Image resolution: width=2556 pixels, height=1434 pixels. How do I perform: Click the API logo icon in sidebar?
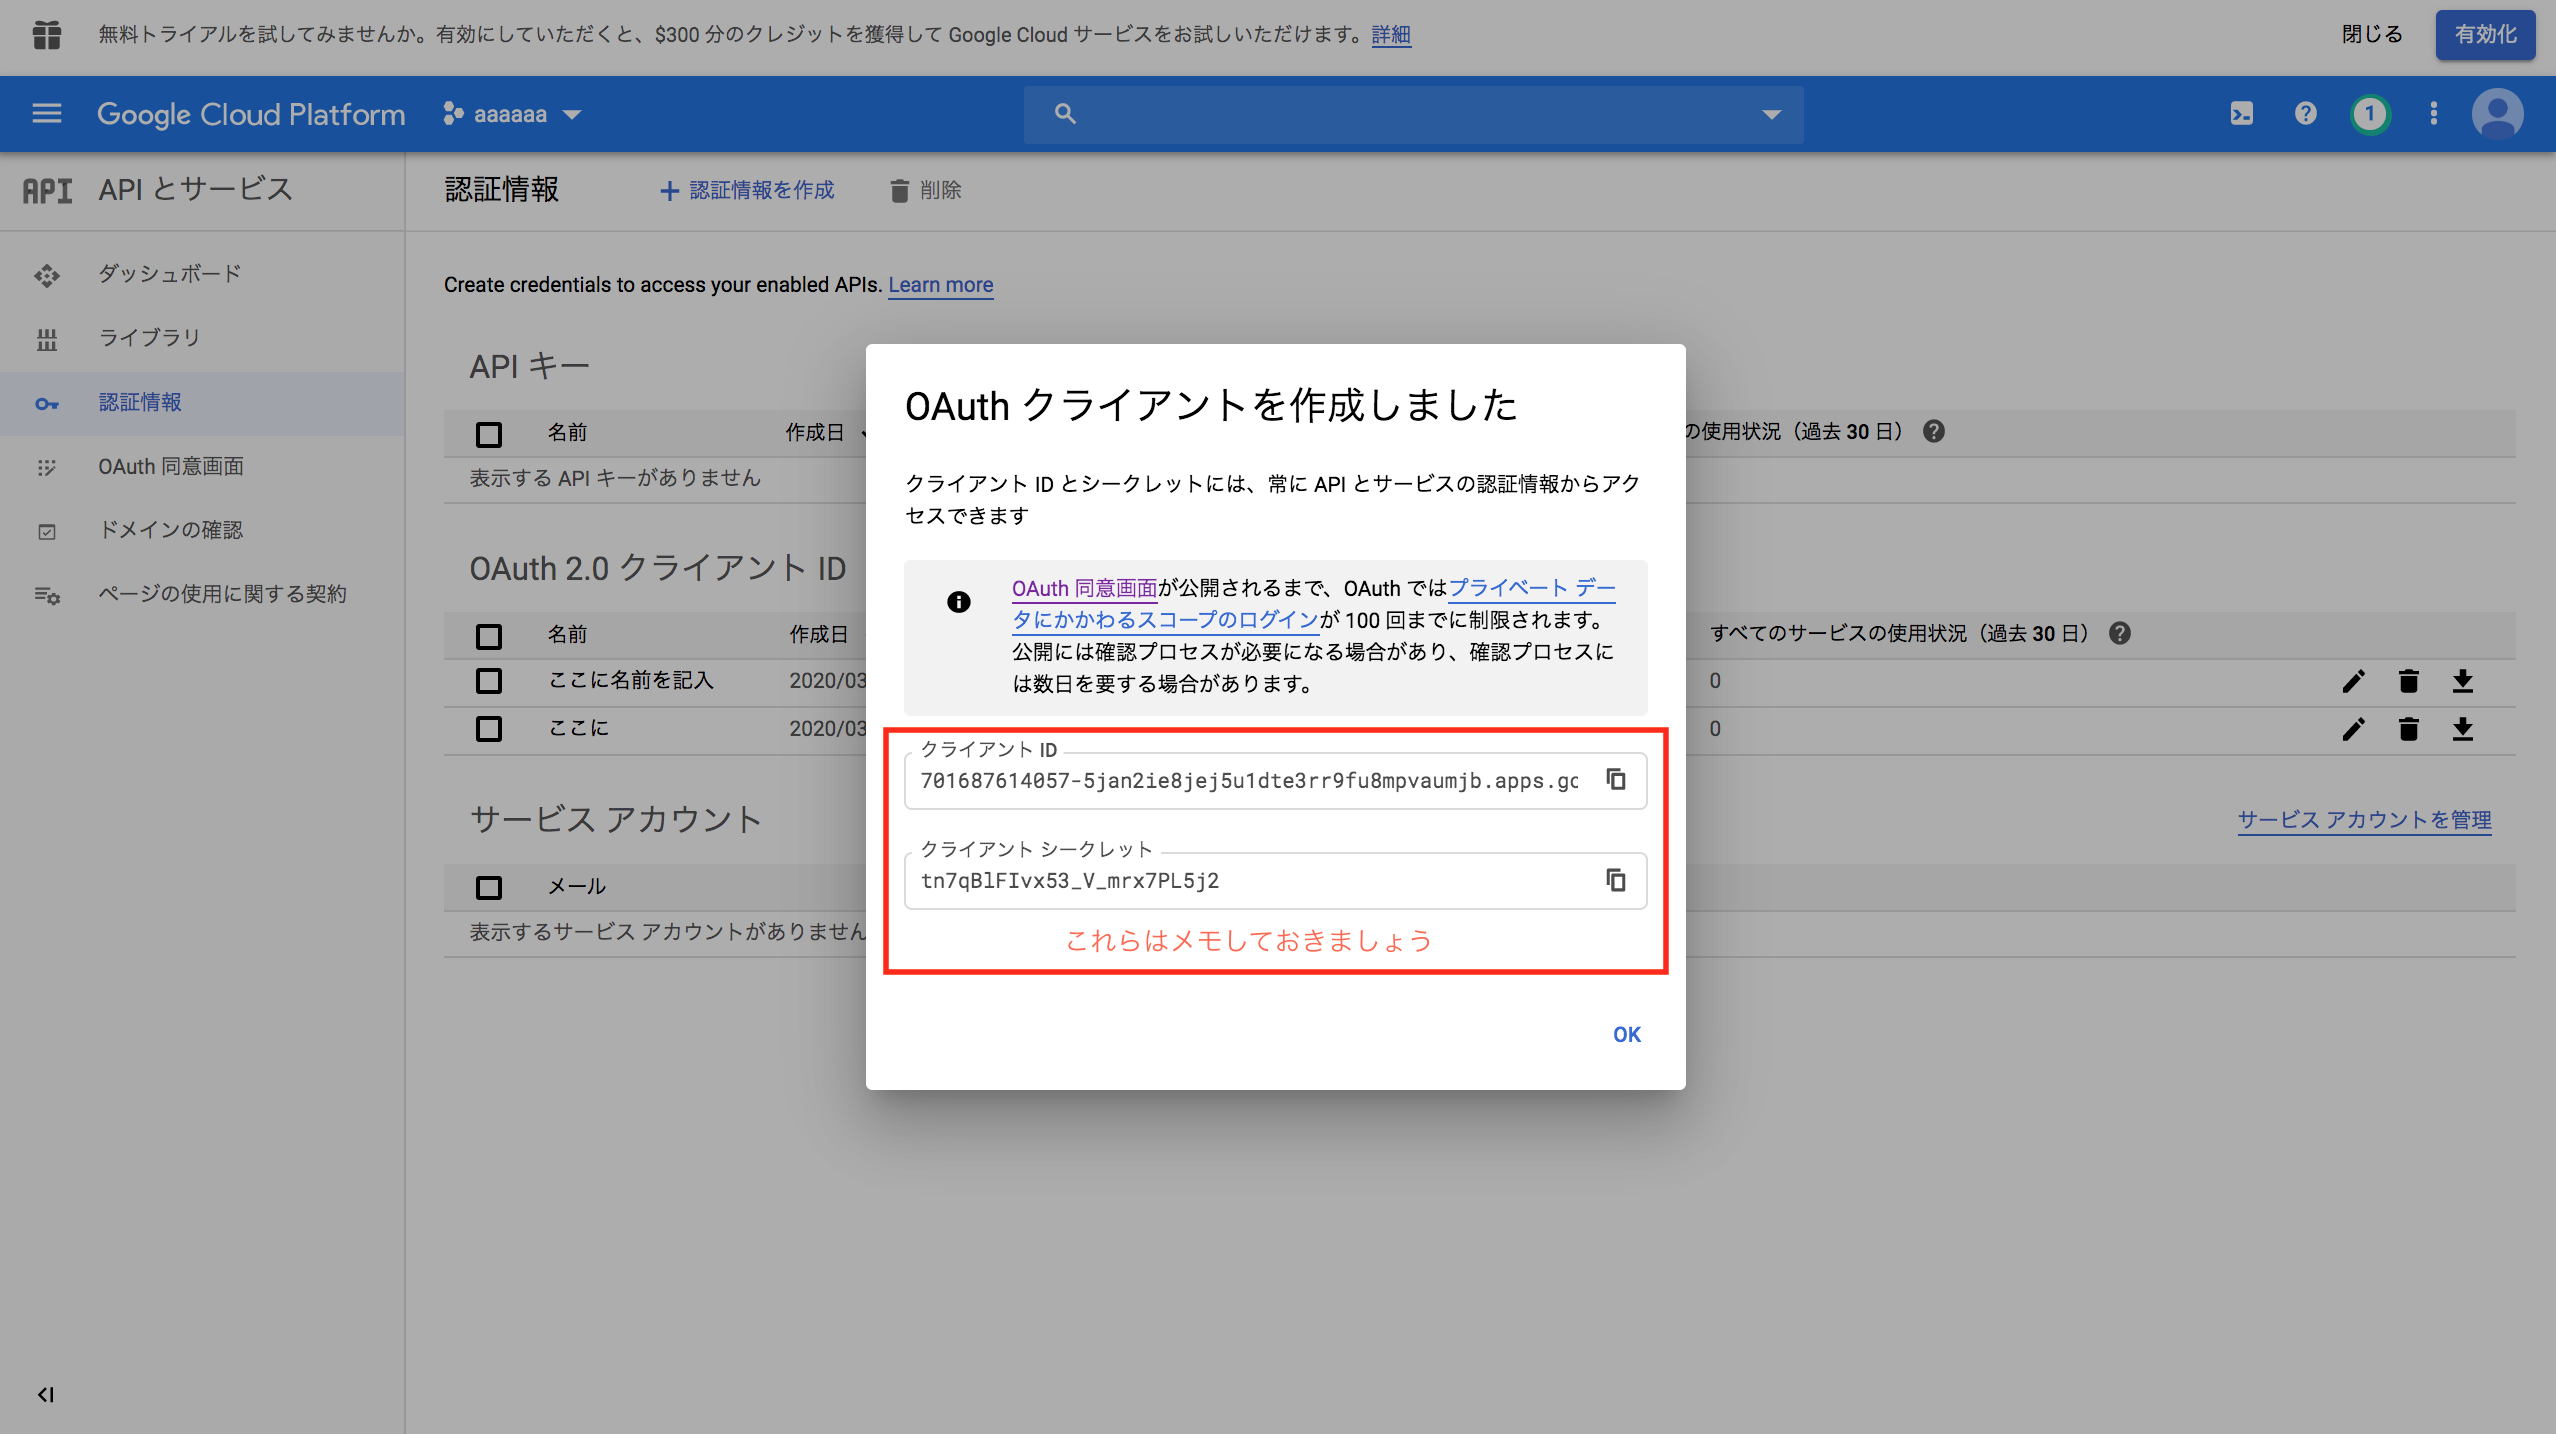tap(47, 190)
